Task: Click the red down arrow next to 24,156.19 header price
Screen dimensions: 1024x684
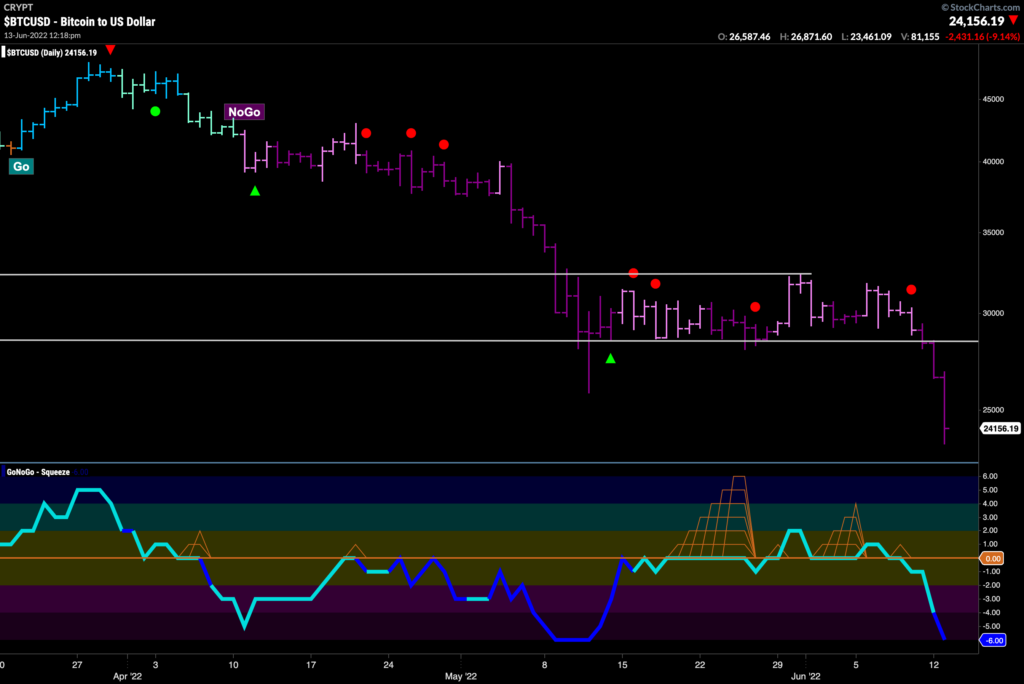Action: tap(1014, 21)
